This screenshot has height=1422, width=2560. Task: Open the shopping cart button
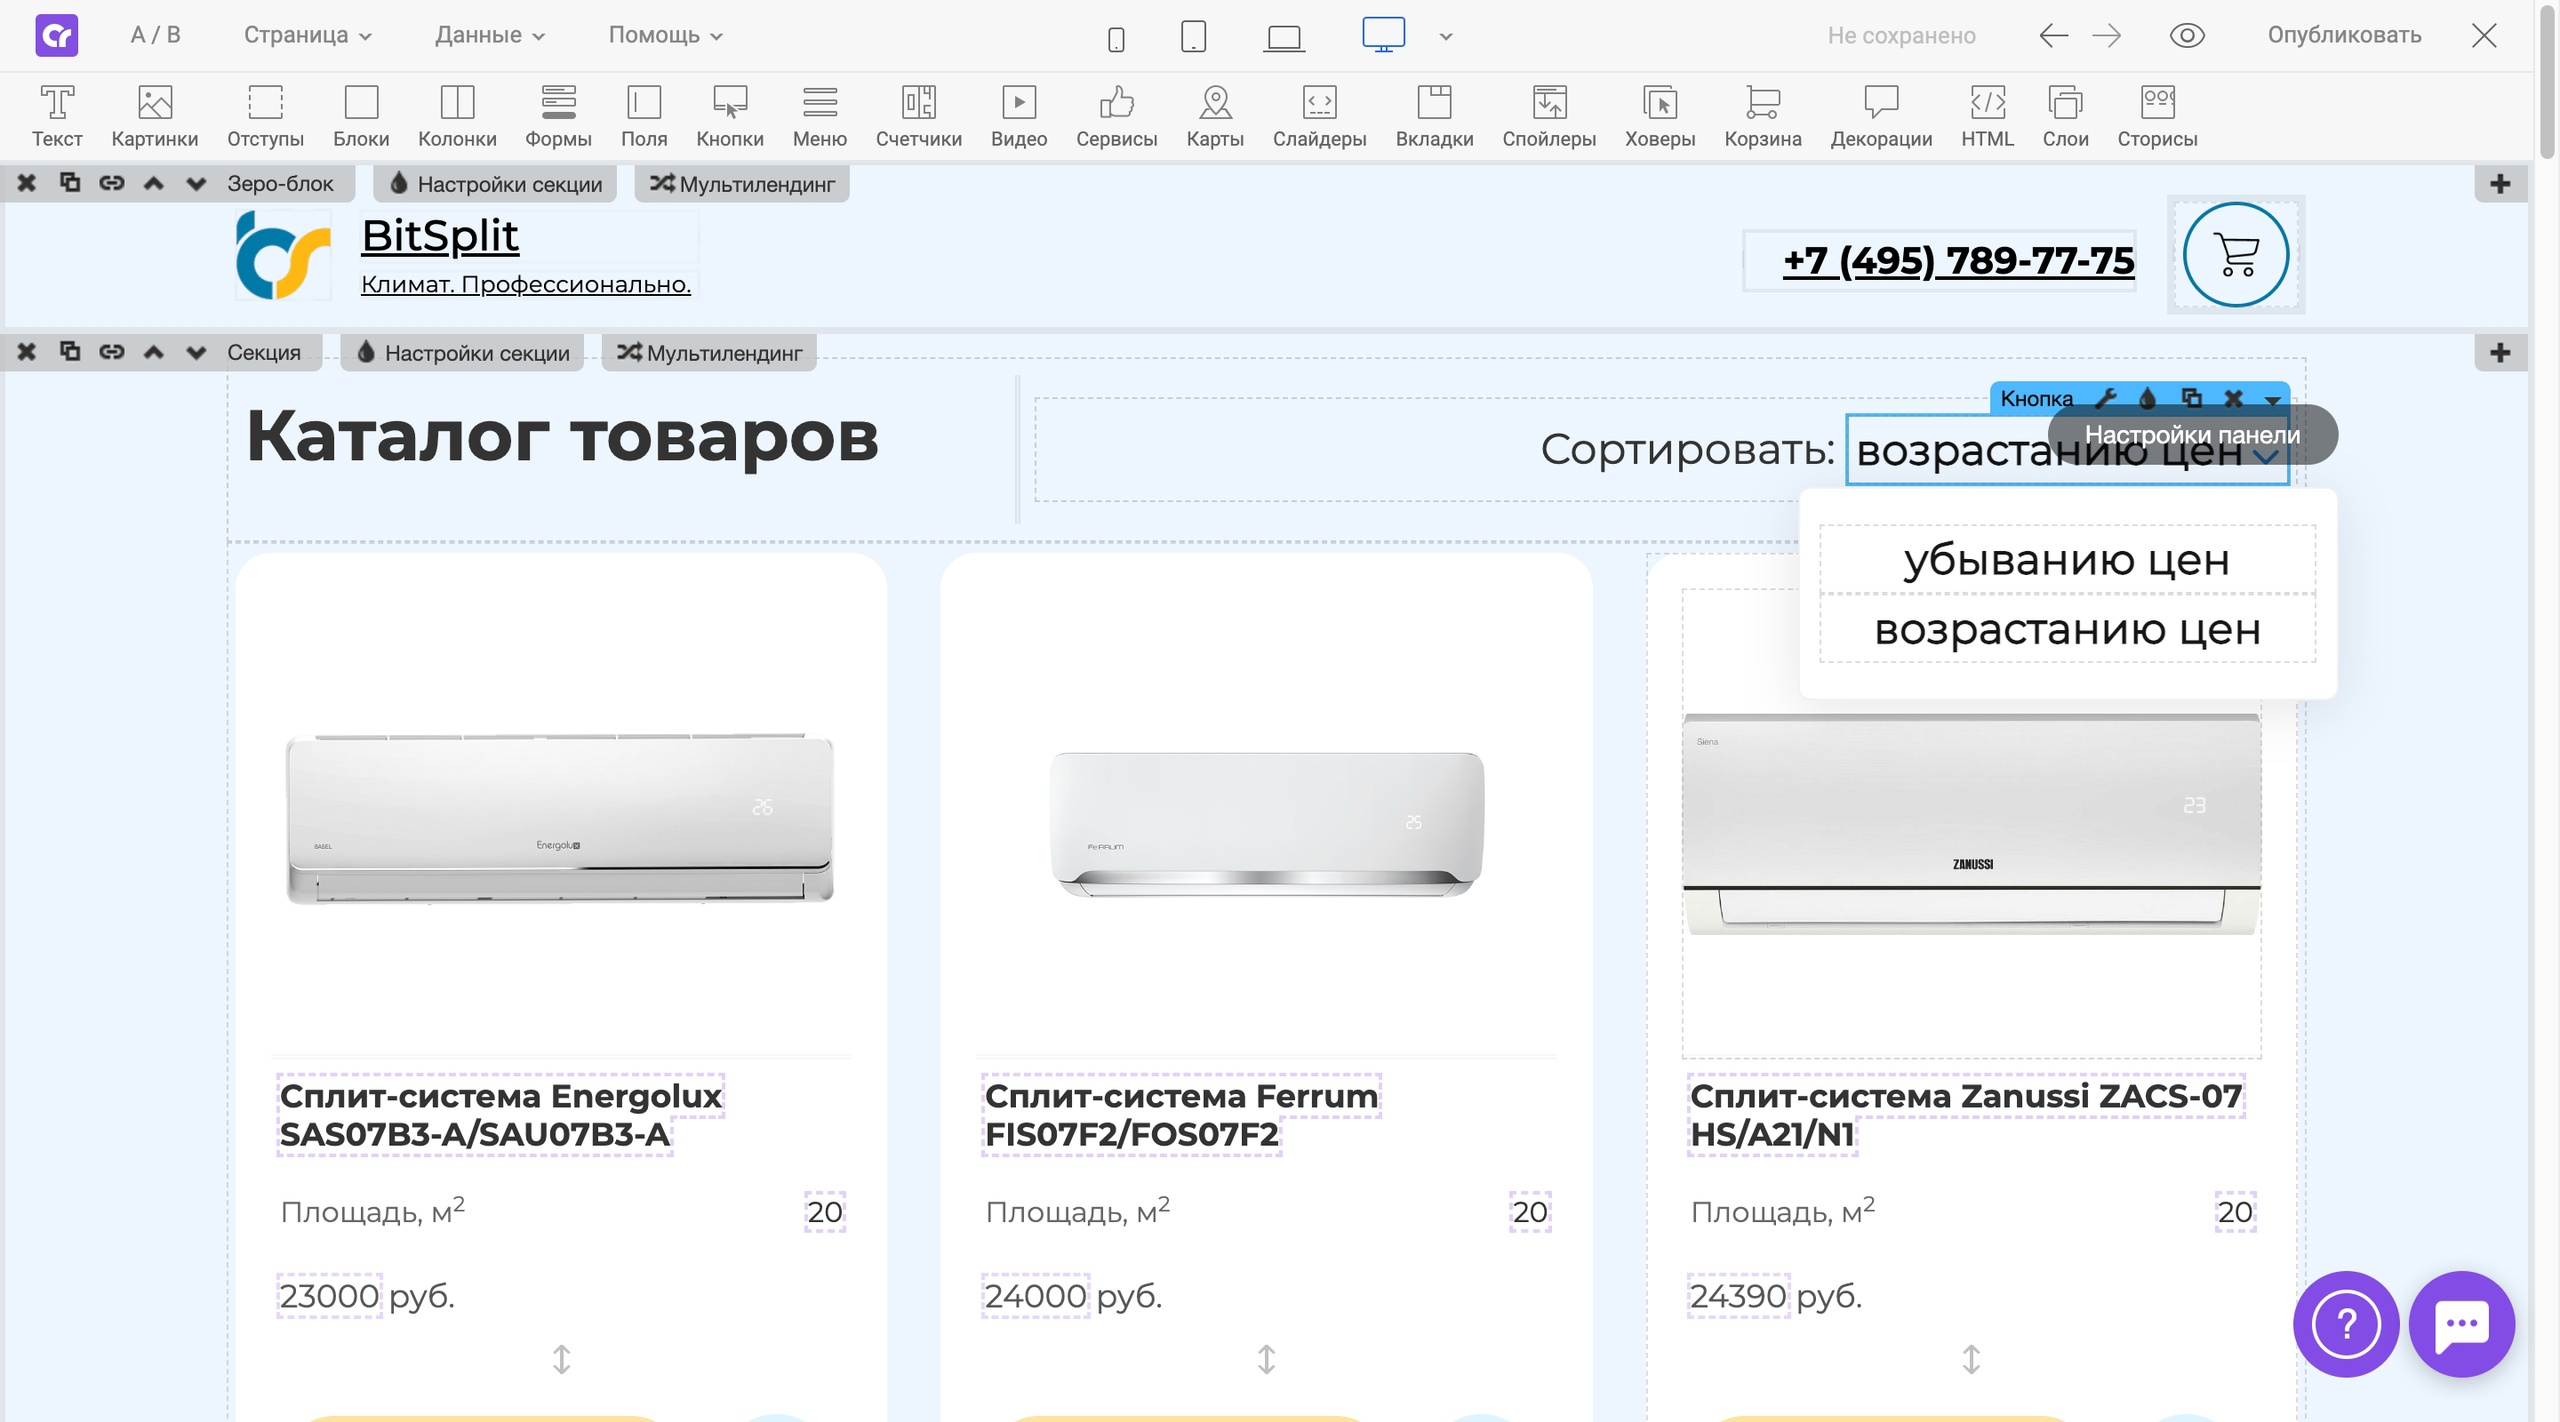tap(2236, 255)
